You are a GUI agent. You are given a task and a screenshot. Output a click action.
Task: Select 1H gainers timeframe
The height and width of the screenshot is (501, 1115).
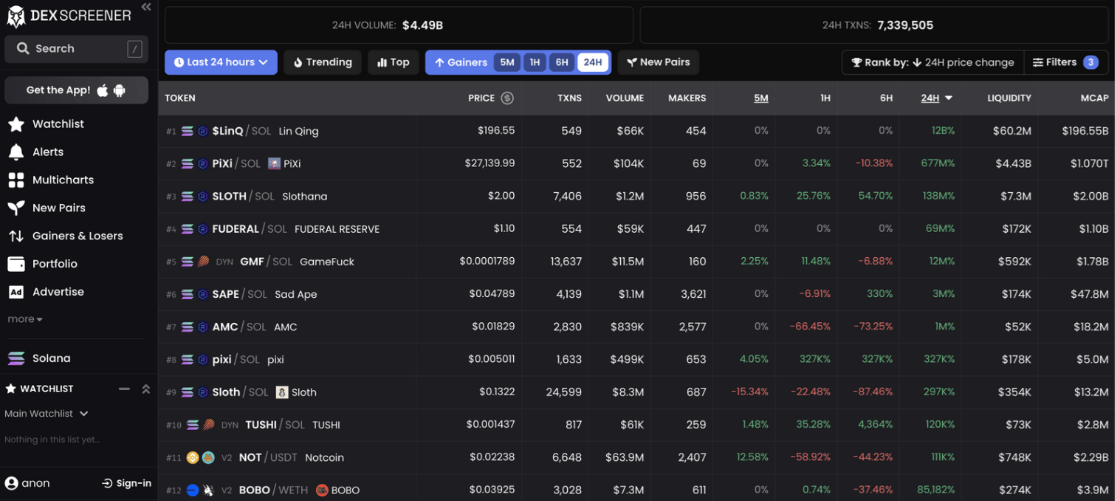(x=535, y=63)
